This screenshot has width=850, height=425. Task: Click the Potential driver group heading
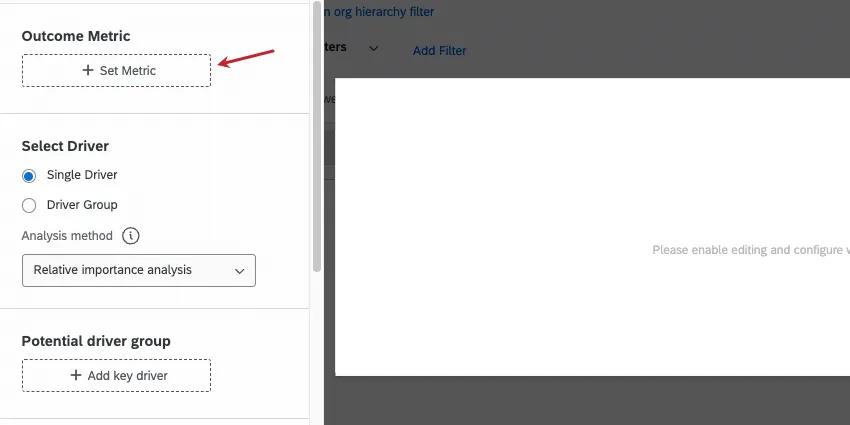(96, 341)
